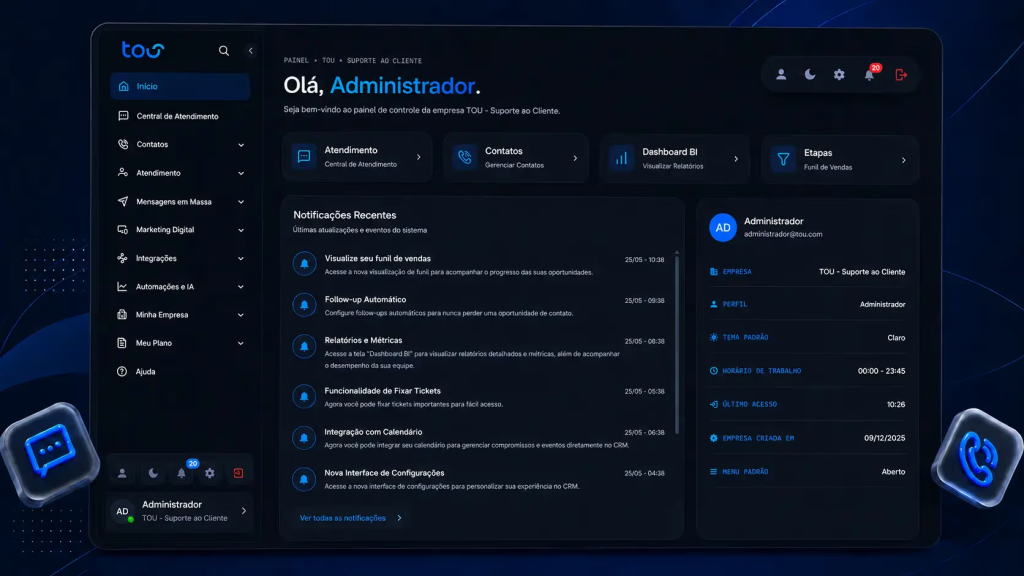Click the tou logo
The height and width of the screenshot is (576, 1024).
(142, 50)
